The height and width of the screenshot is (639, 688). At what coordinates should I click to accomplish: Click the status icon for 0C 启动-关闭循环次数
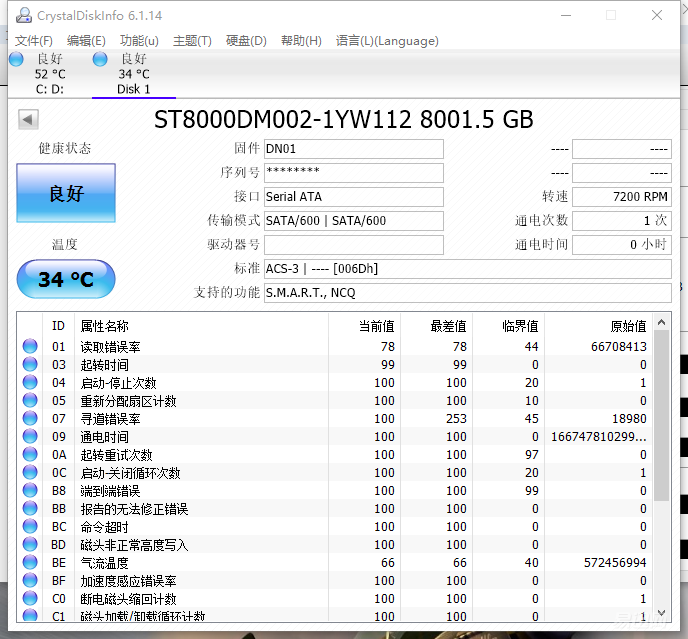coord(30,472)
